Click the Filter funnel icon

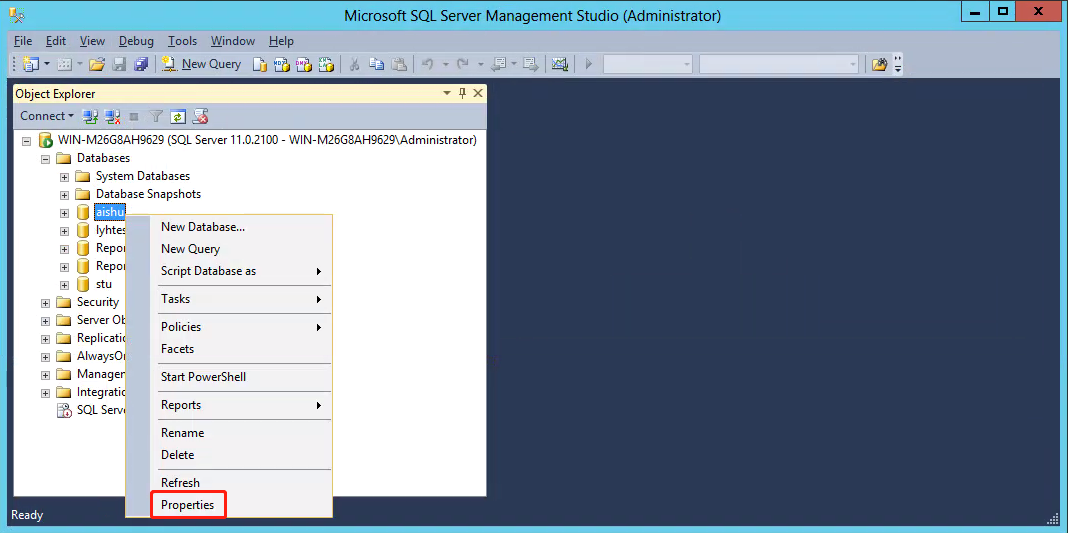pos(156,116)
